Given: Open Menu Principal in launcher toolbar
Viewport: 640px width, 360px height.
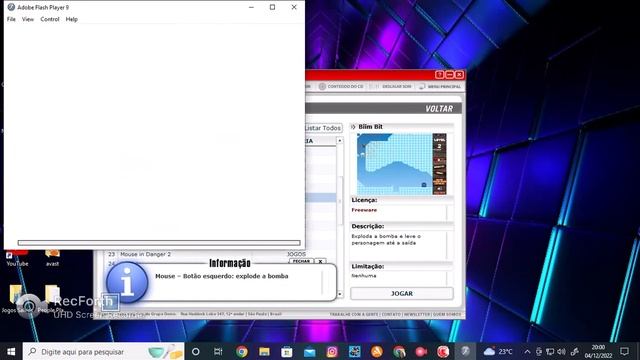Looking at the screenshot, I should click(x=440, y=87).
